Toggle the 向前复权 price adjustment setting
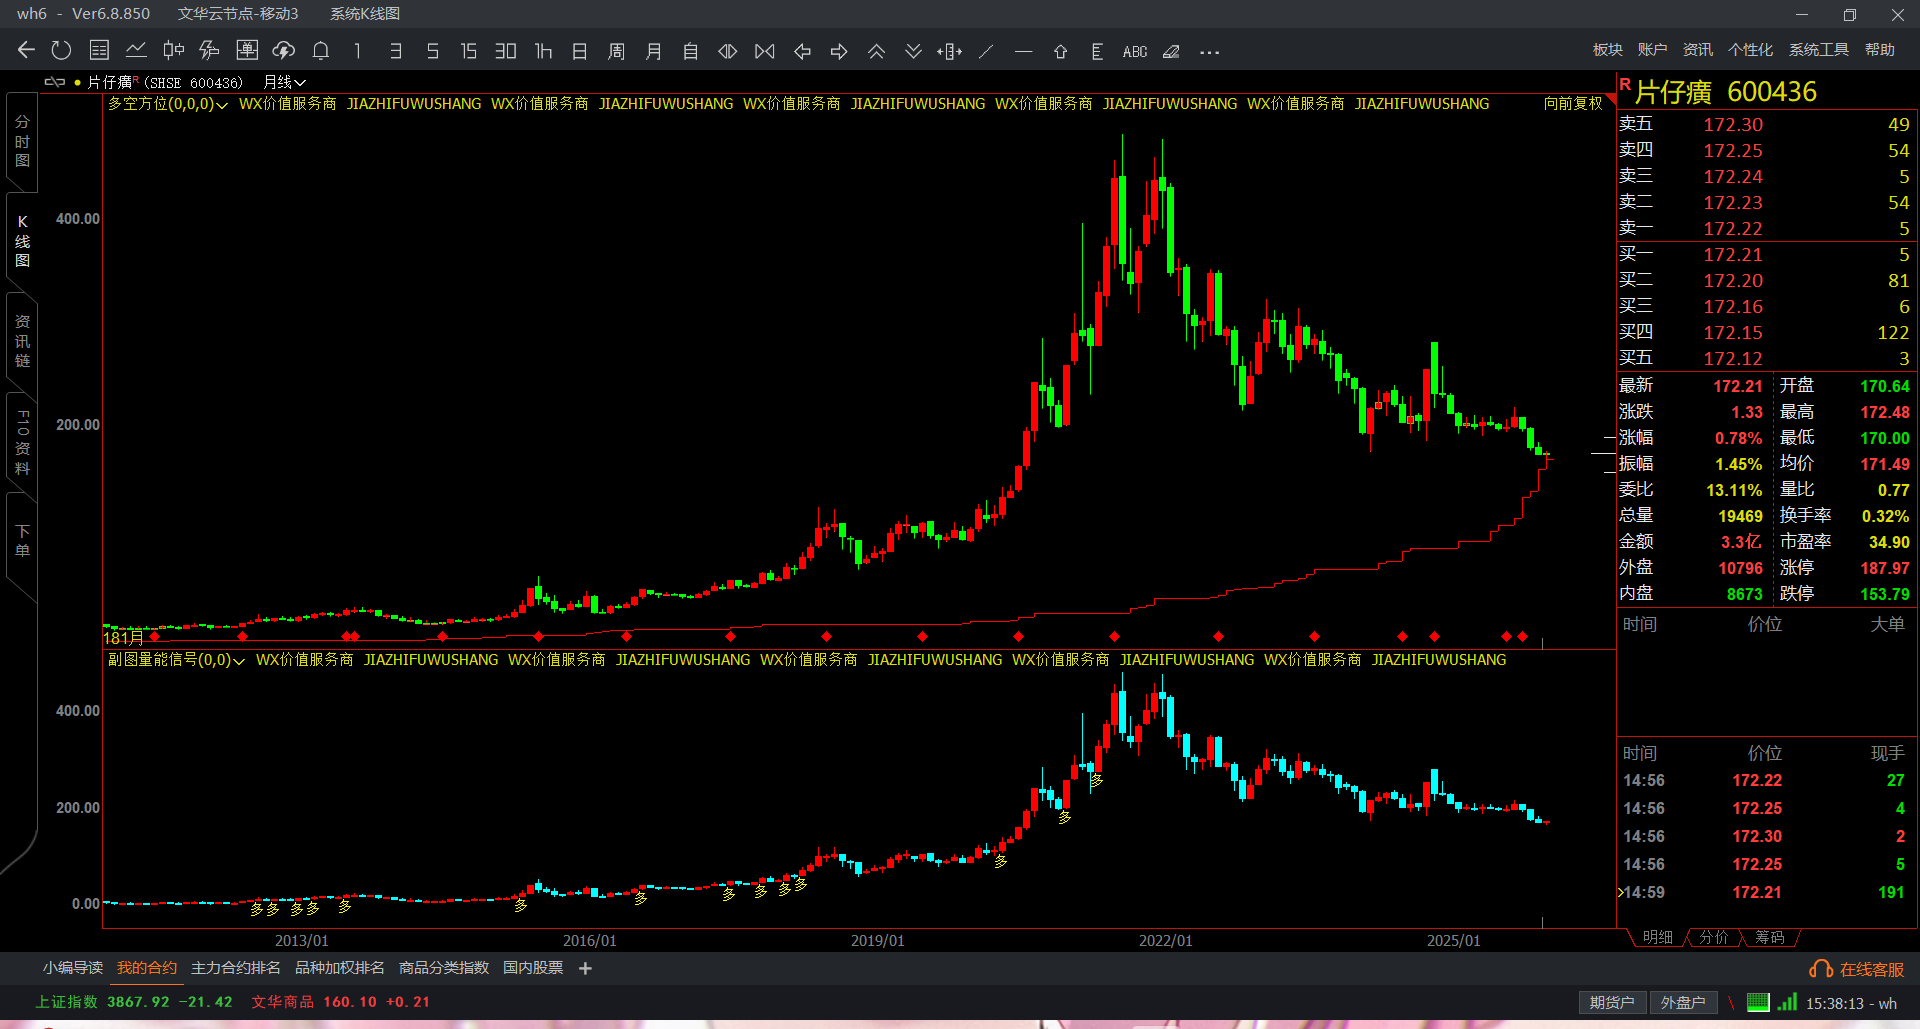Screen dimensions: 1920x1029 1573,104
